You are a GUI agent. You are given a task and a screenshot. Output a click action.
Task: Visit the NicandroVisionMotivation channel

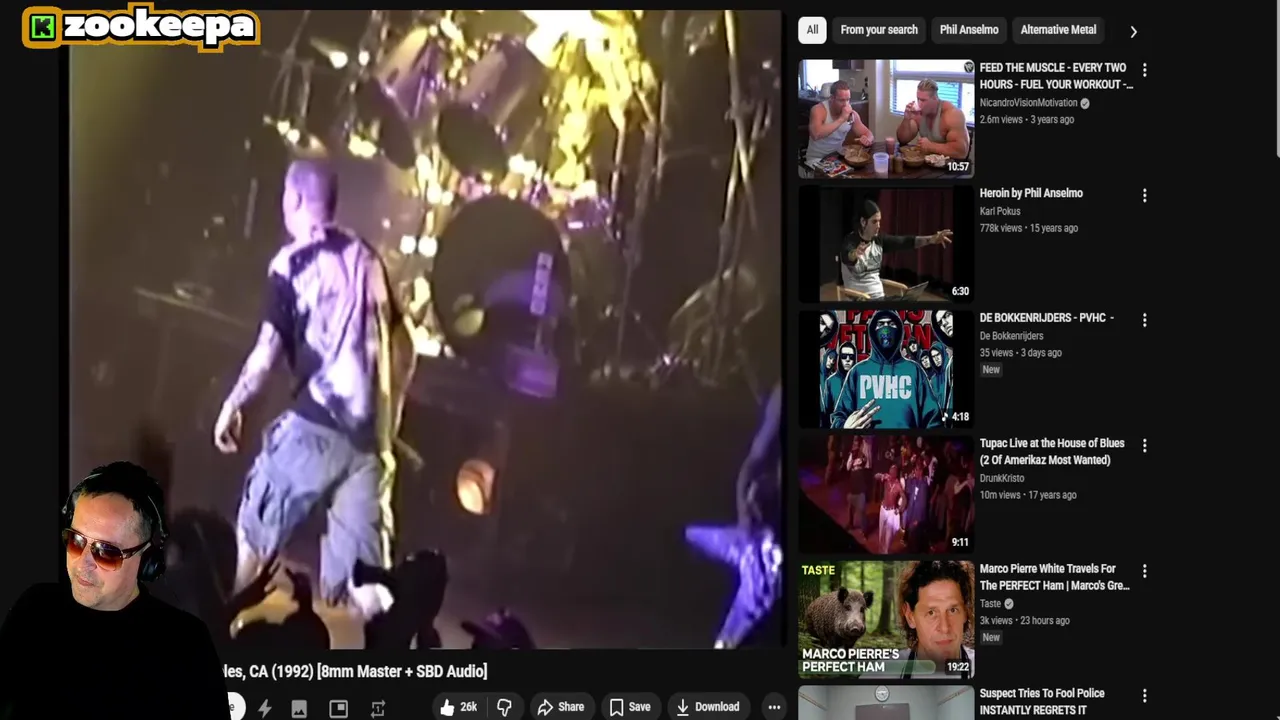click(1028, 103)
